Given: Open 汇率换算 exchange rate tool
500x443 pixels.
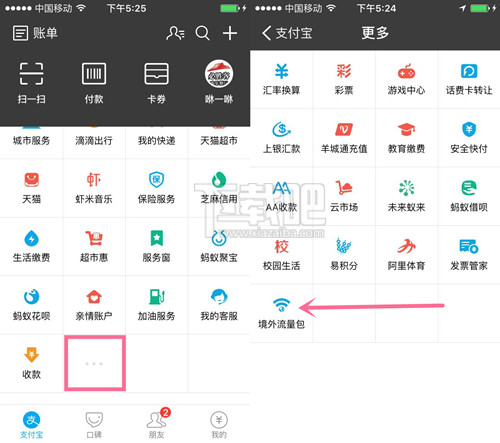Looking at the screenshot, I should tap(281, 71).
